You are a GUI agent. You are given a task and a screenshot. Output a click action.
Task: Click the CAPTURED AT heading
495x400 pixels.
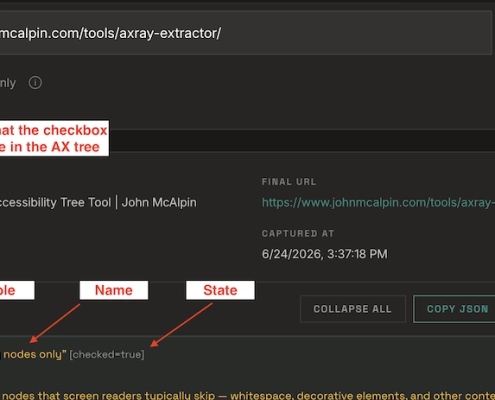pos(298,233)
